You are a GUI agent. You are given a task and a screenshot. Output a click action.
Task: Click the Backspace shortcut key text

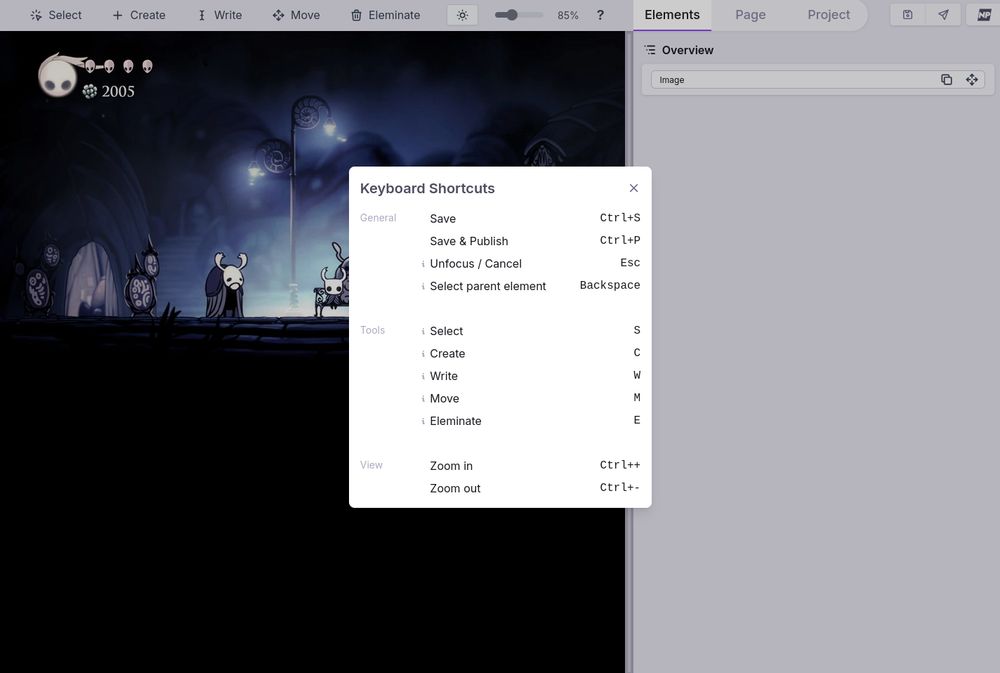click(x=610, y=285)
